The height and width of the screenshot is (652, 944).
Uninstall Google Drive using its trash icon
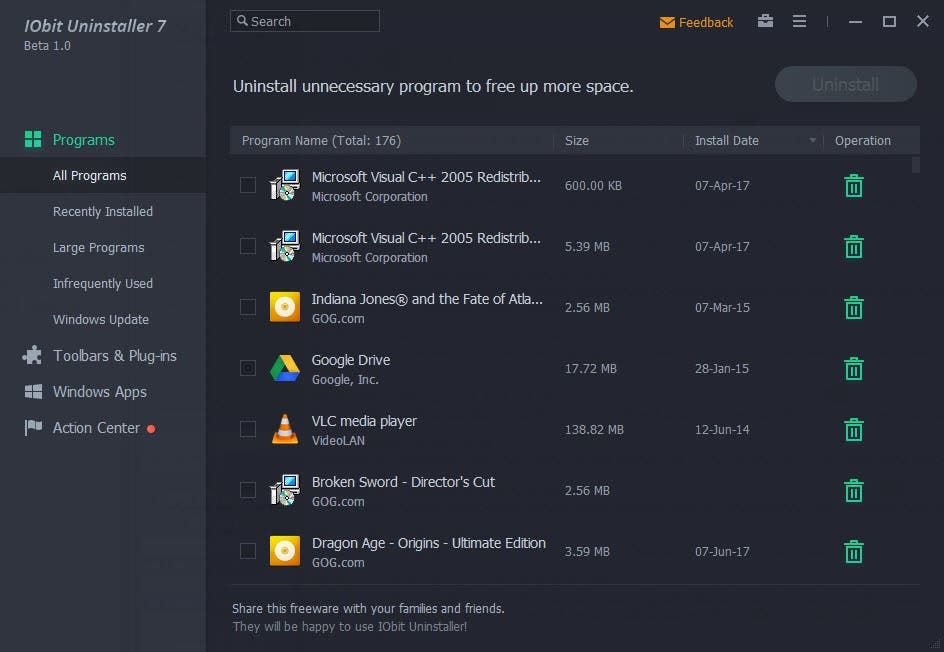pyautogui.click(x=853, y=368)
